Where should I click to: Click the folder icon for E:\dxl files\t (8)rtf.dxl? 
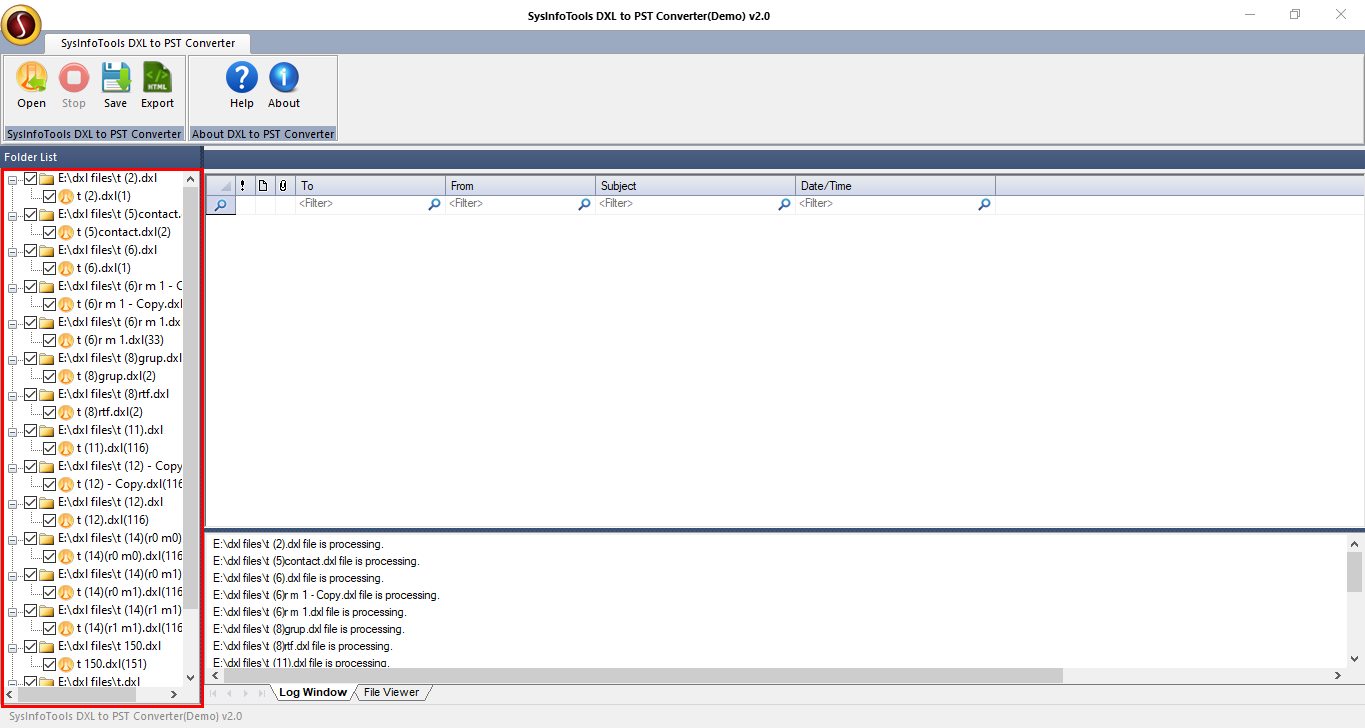tap(47, 394)
